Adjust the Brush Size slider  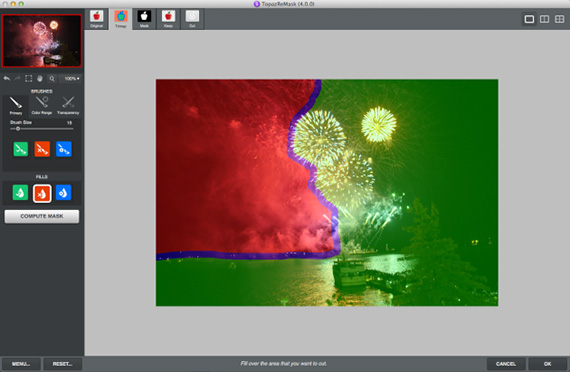tap(41, 129)
